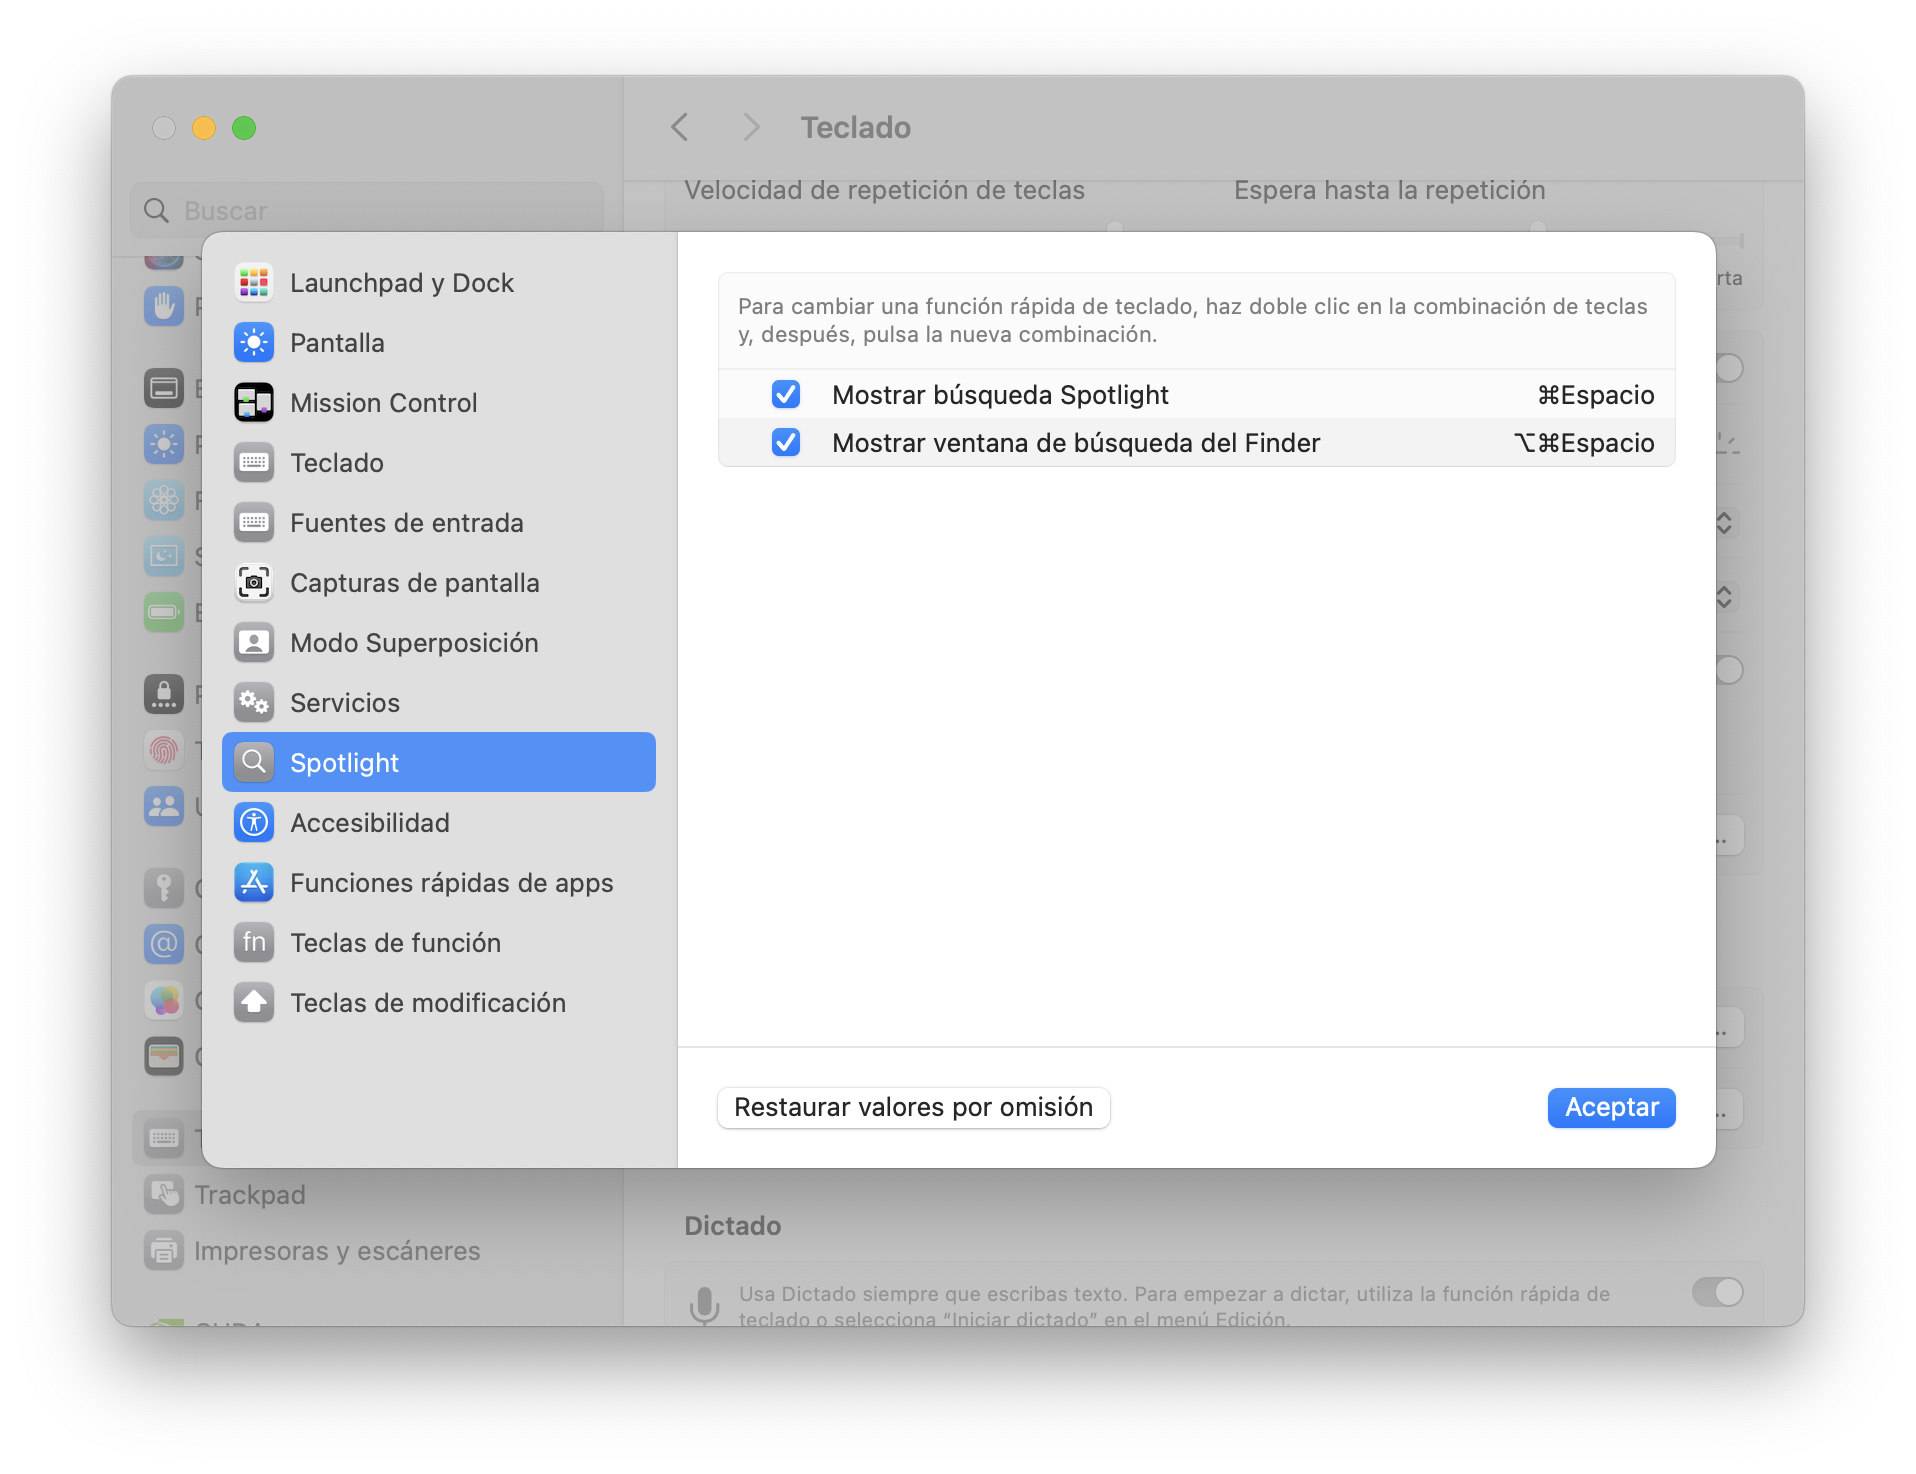Open Trackpad in the settings sidebar

pyautogui.click(x=250, y=1195)
